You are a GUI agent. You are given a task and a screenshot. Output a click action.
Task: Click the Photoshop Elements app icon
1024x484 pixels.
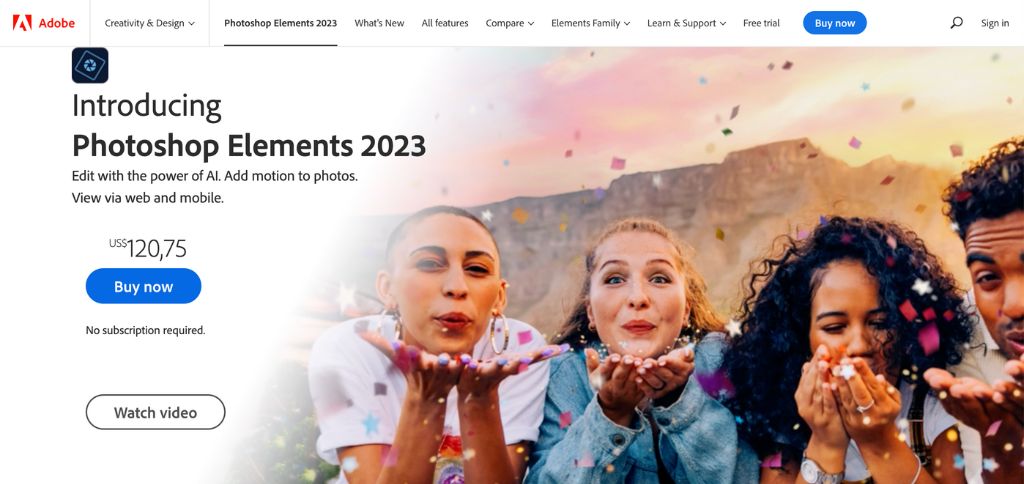coord(90,65)
